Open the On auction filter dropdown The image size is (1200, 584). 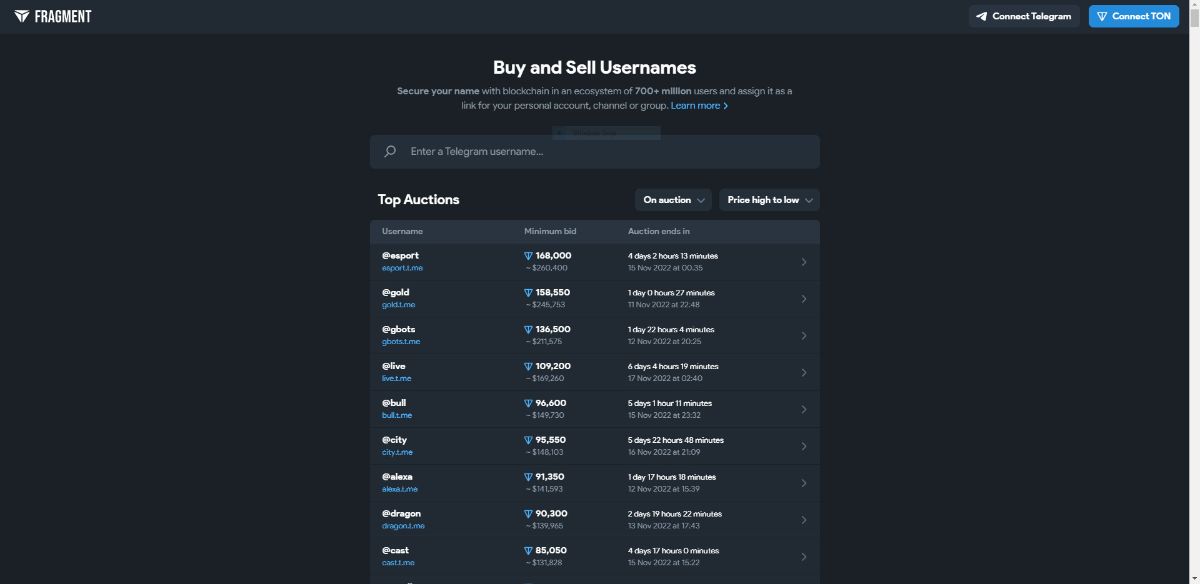pyautogui.click(x=673, y=200)
